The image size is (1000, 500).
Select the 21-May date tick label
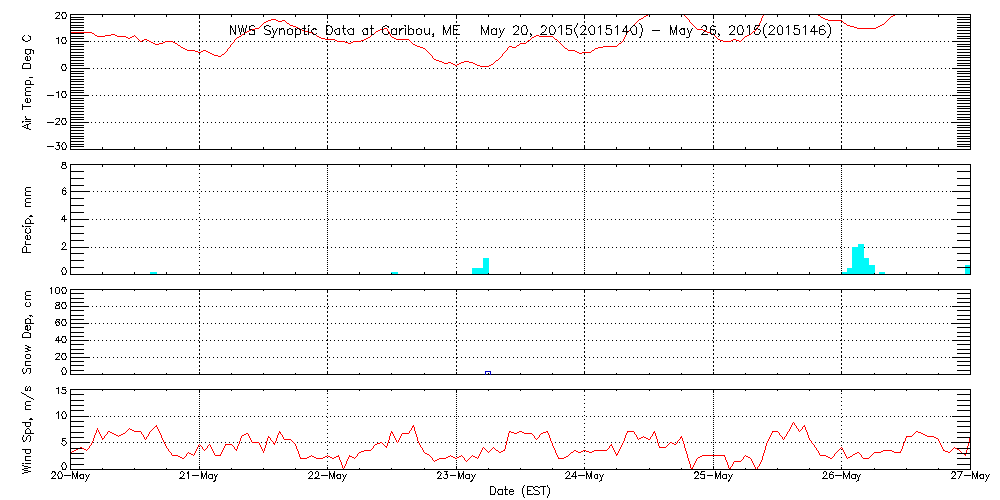coord(200,477)
